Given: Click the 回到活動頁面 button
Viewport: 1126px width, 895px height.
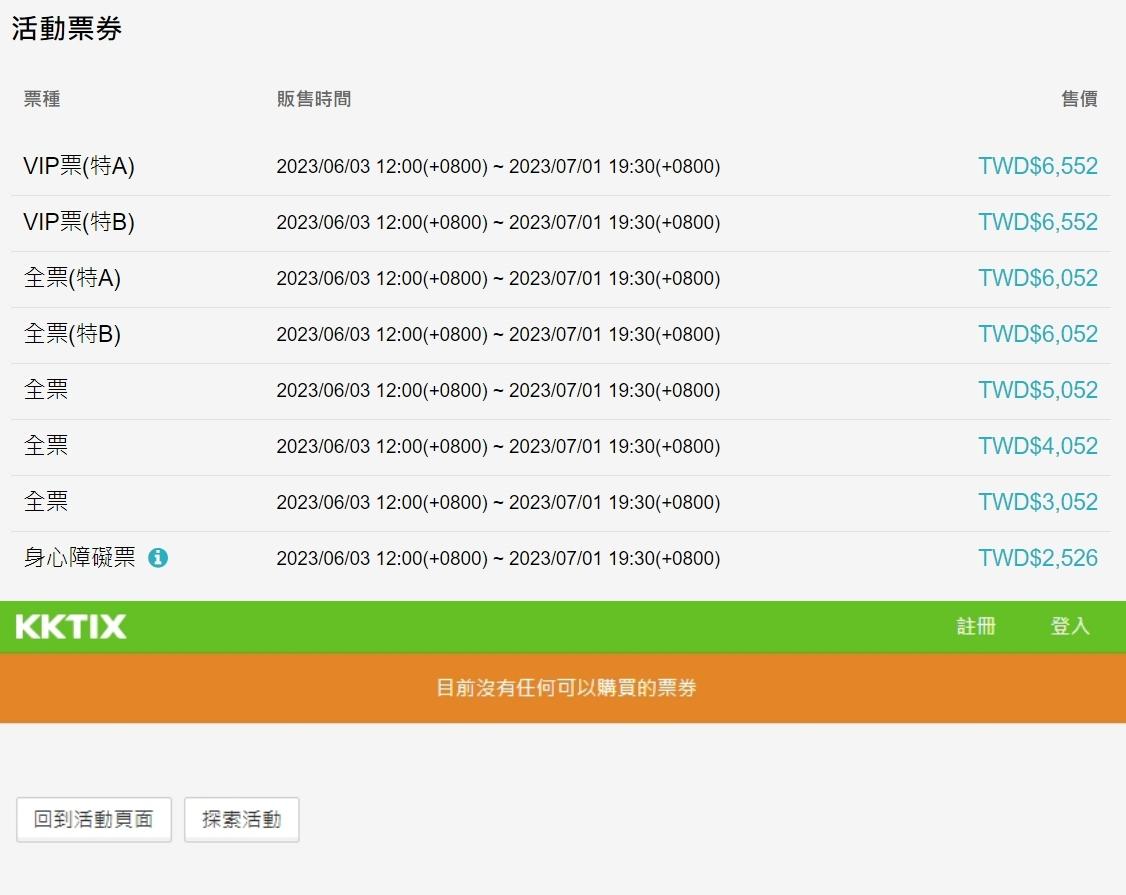Looking at the screenshot, I should pos(94,820).
